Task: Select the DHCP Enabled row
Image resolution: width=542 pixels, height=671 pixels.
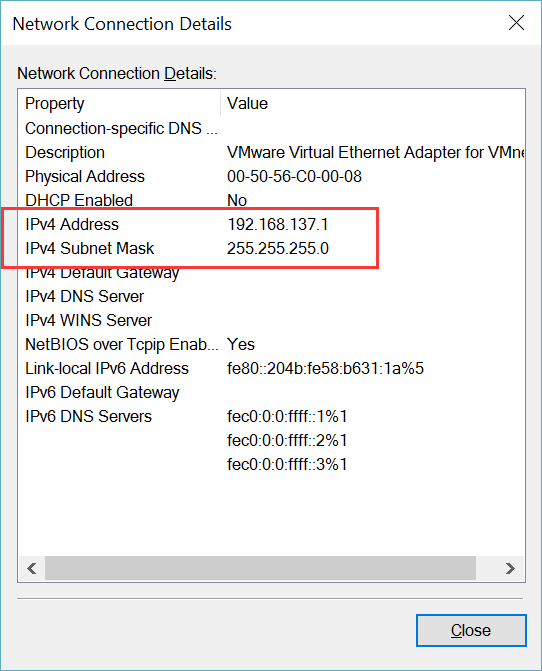Action: coord(272,200)
